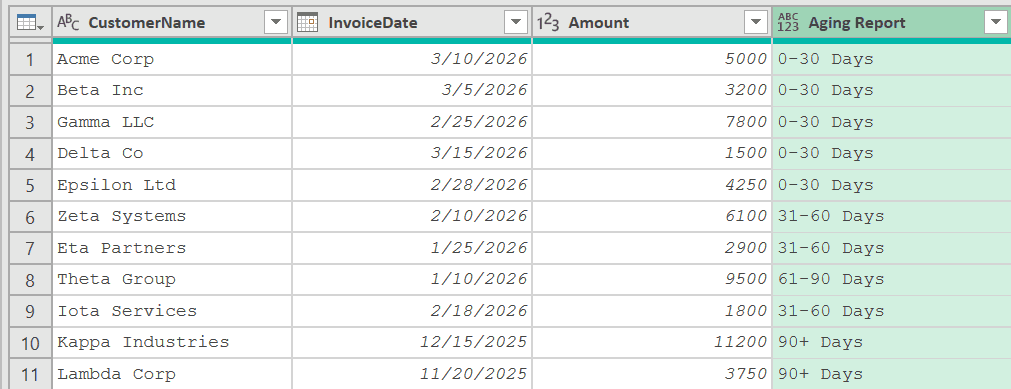Click the 61-90 Days aging cell
Image resolution: width=1011 pixels, height=389 pixels.
[x=892, y=279]
